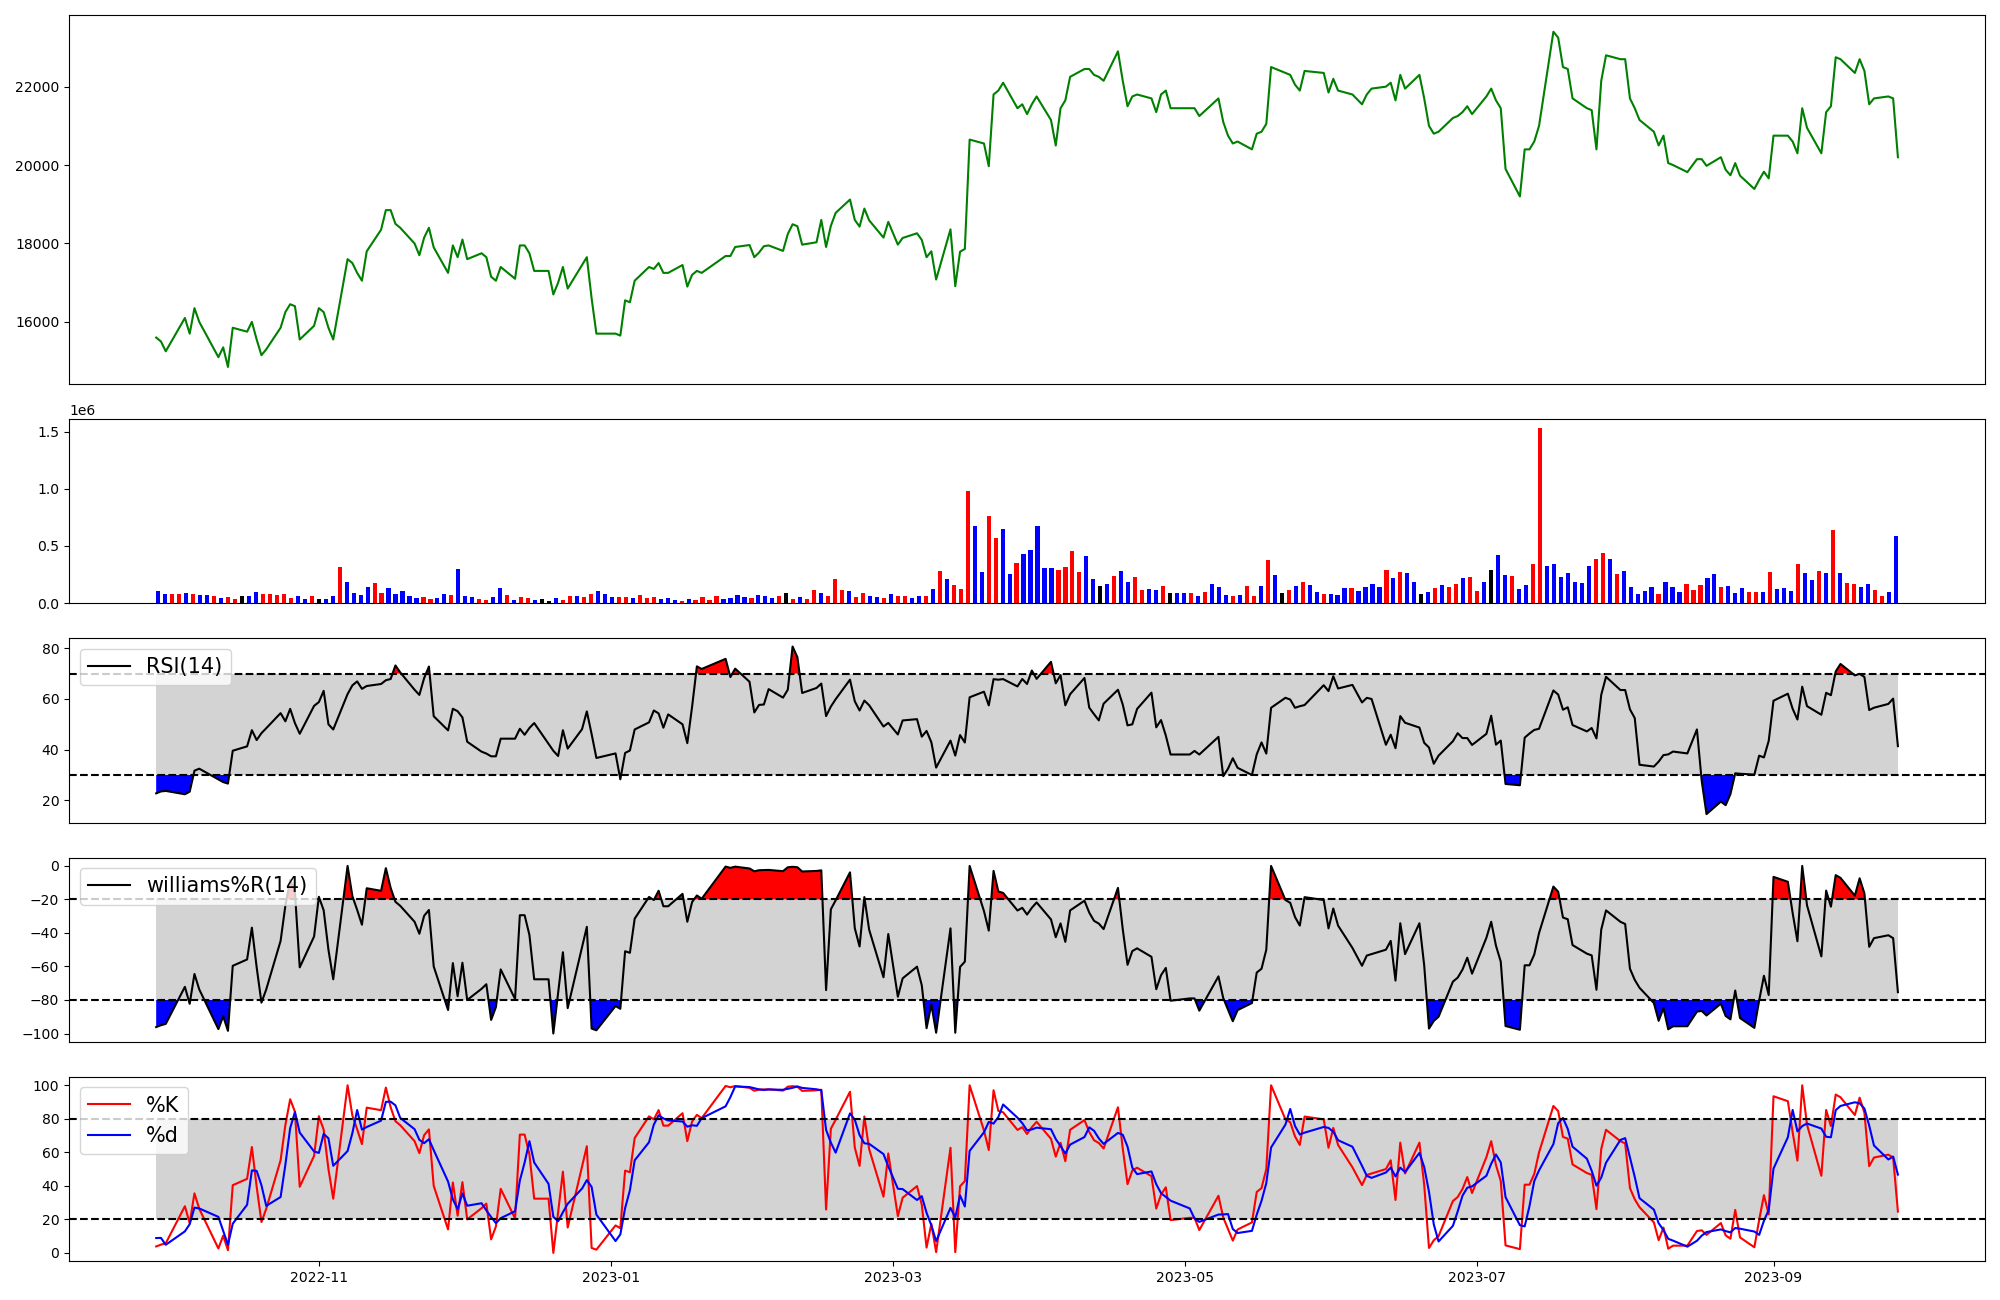Click the -100 Williams %R axis tick
Viewport: 2000px width, 1300px height.
click(x=42, y=1034)
